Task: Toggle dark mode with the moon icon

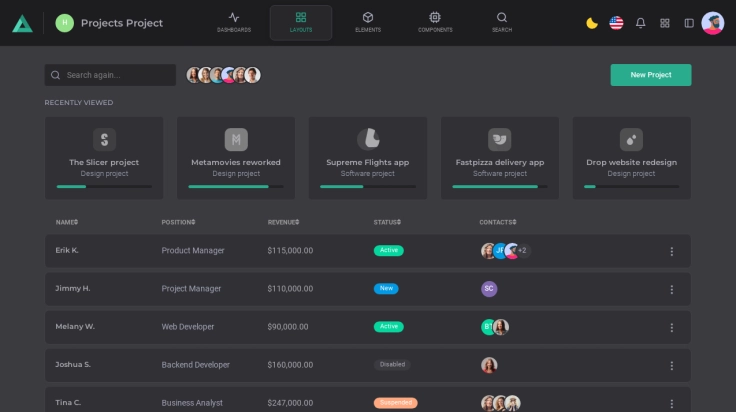Action: point(592,23)
